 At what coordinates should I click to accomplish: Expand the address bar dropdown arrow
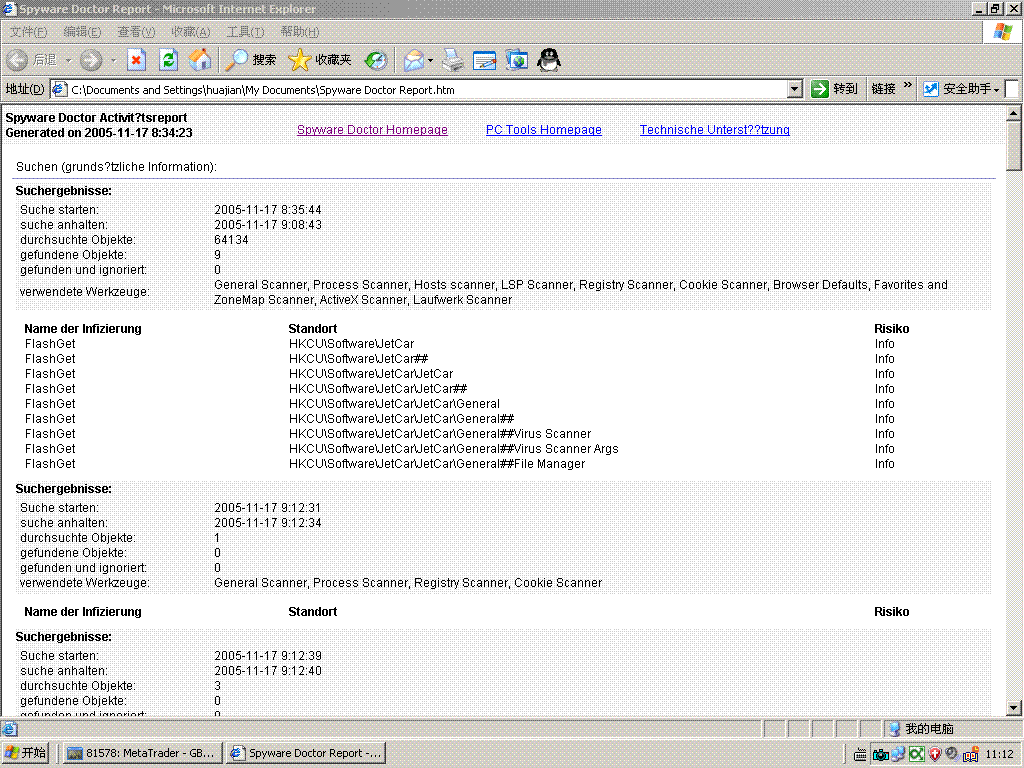pyautogui.click(x=794, y=89)
